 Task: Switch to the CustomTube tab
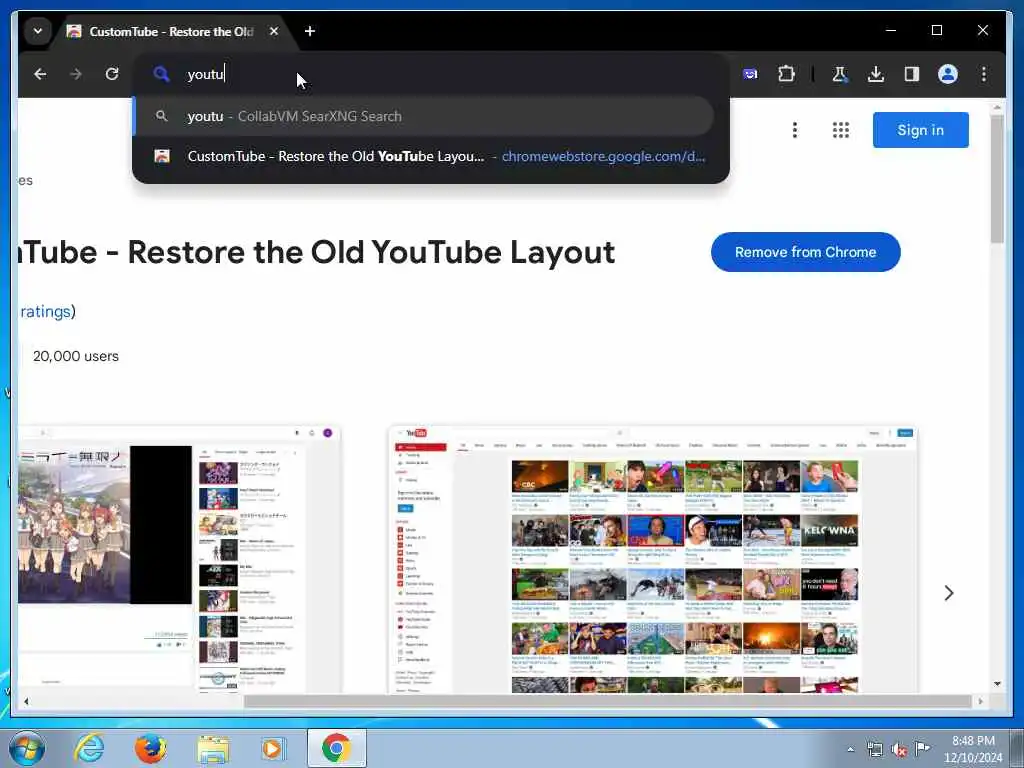click(x=171, y=31)
